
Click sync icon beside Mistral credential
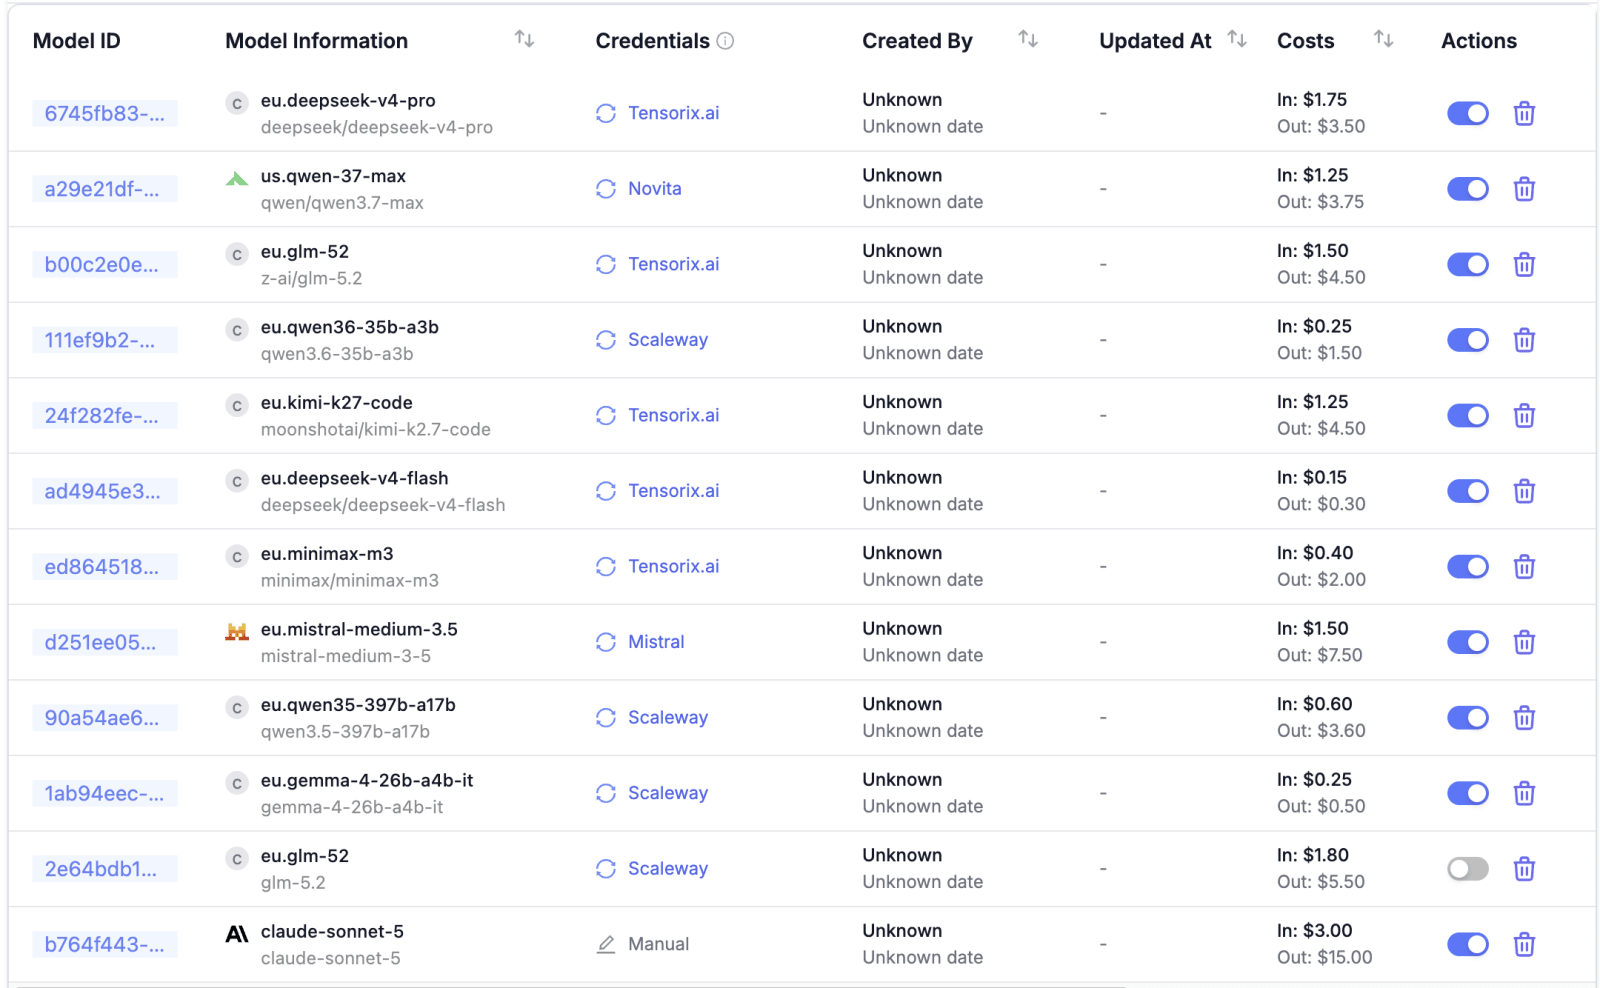click(606, 642)
